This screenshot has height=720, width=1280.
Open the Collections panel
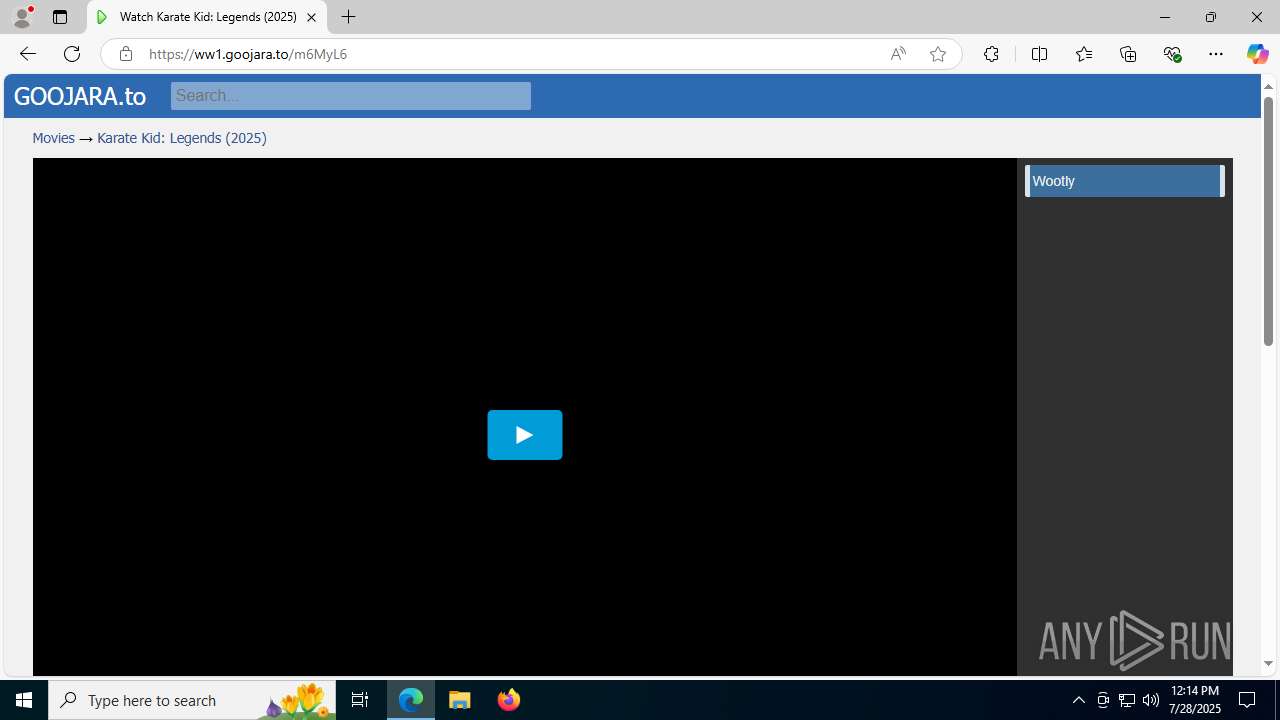coord(1128,54)
